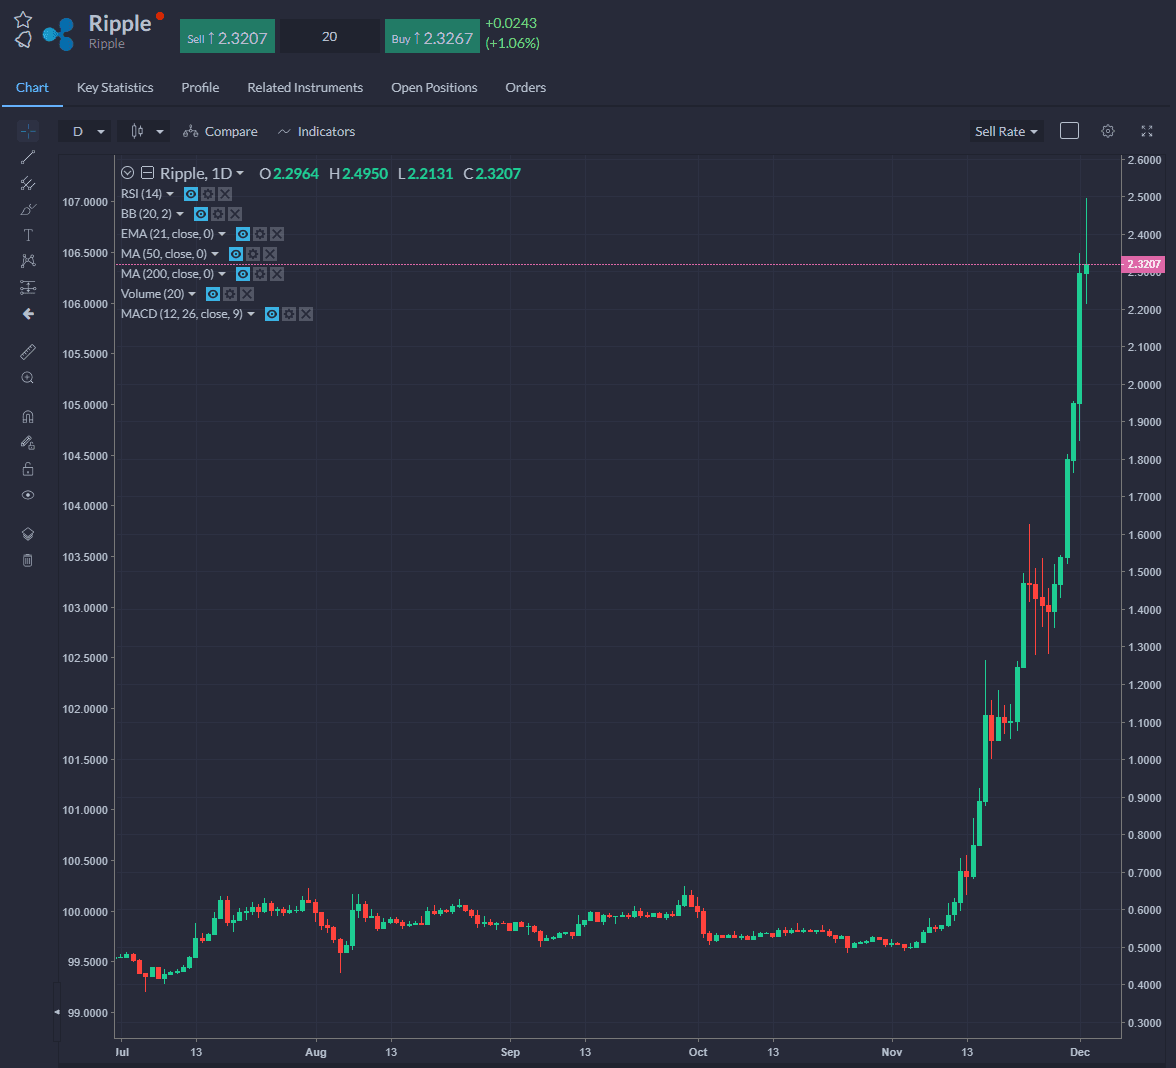Select the crosshair cursor tool

pos(28,131)
